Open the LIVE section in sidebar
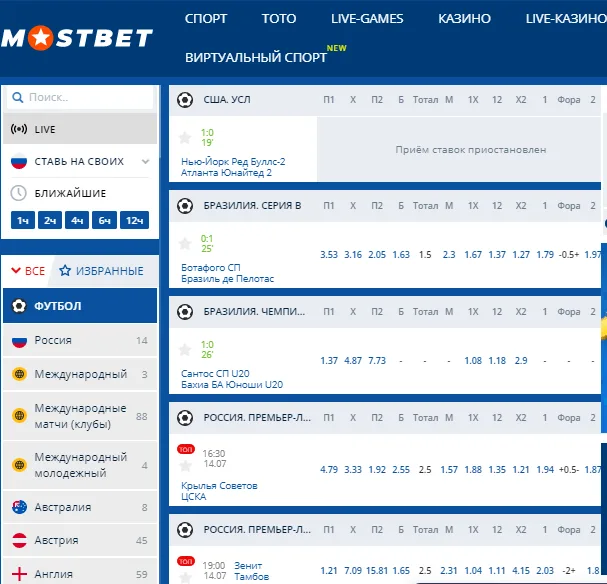Image resolution: width=607 pixels, height=584 pixels. 80,129
